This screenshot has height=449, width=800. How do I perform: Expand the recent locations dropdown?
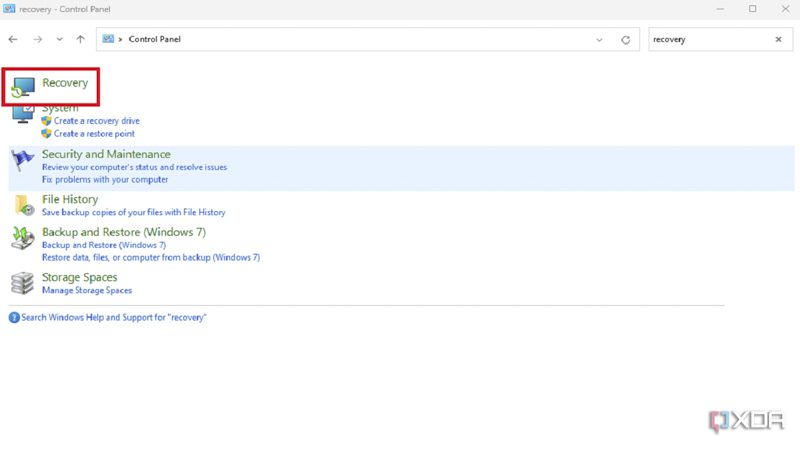[x=60, y=39]
